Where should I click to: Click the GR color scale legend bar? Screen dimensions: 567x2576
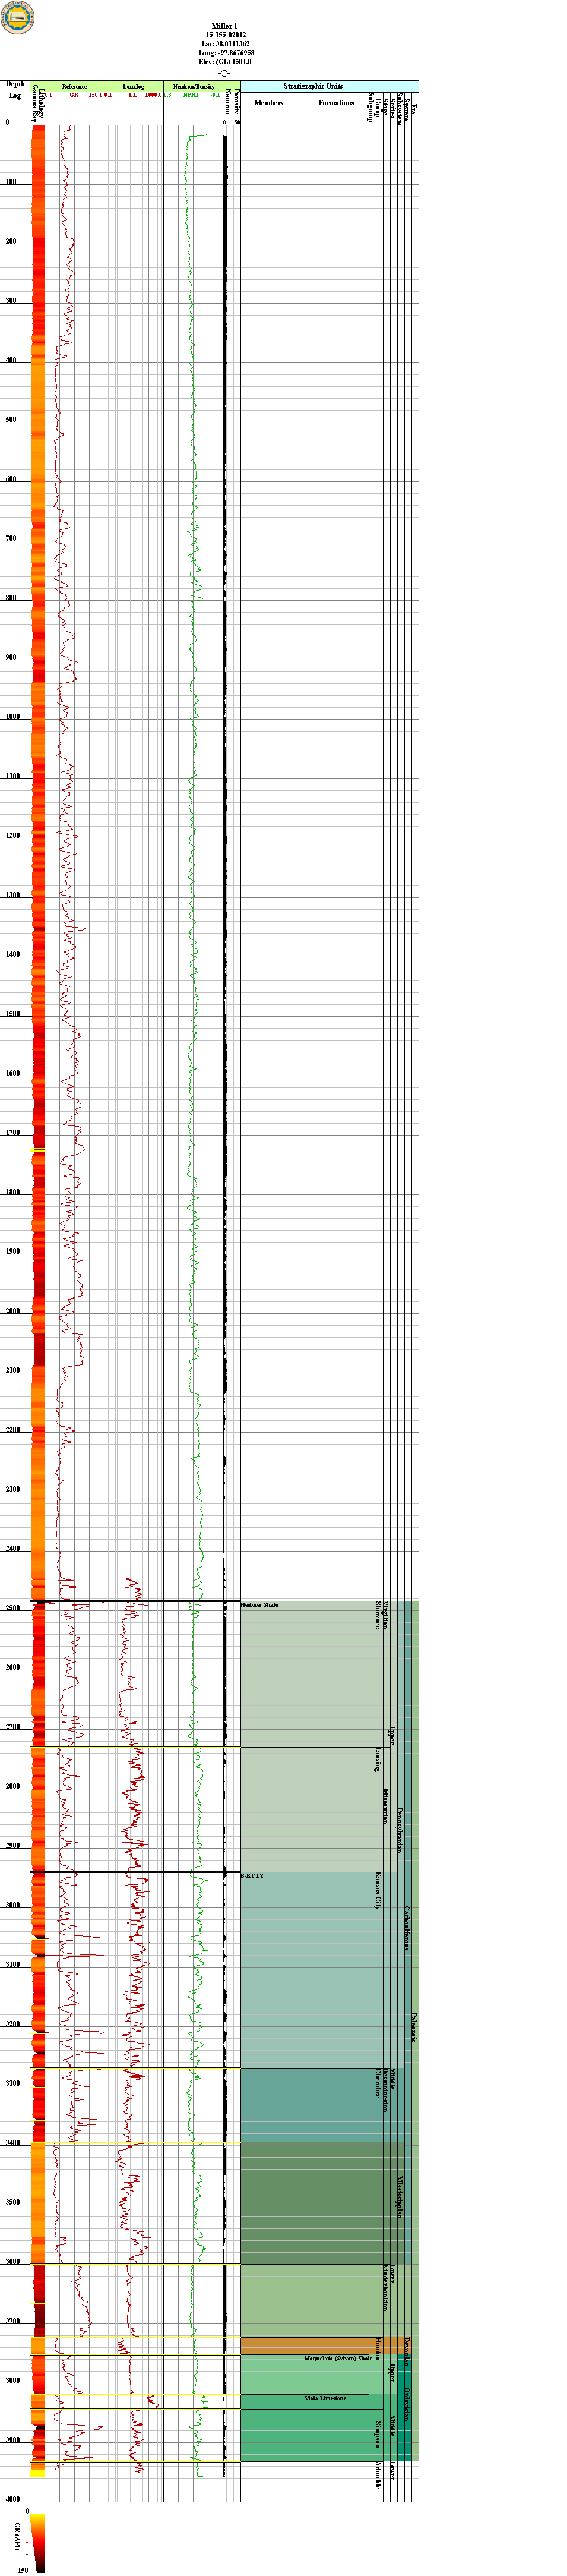pyautogui.click(x=37, y=2542)
